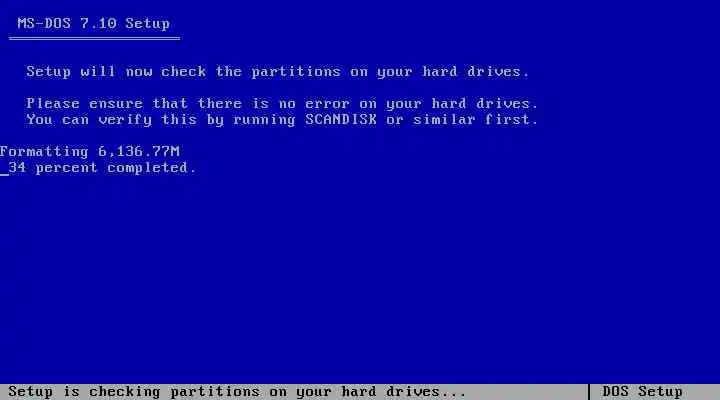Viewport: 720px width, 400px height.
Task: Click the 'Formatting 6,136.77M' line
Action: pos(90,152)
